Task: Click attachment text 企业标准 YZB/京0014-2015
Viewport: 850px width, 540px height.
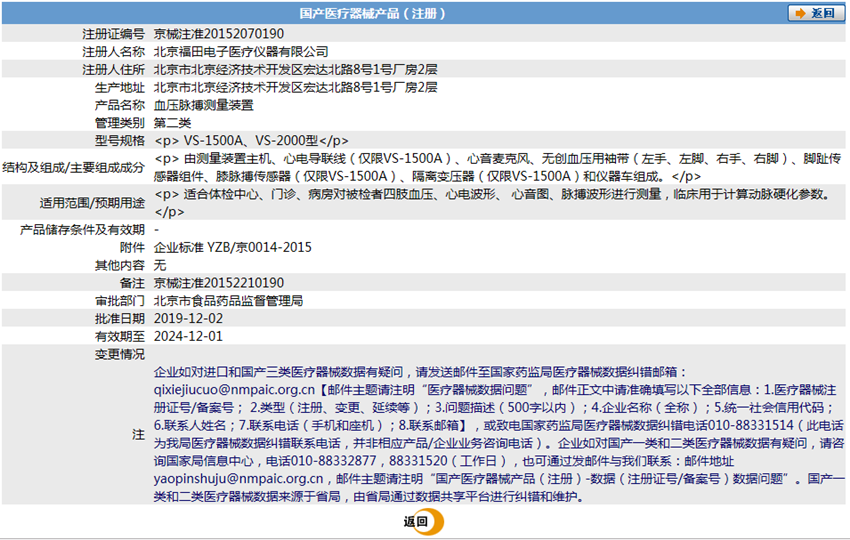Action: point(233,248)
